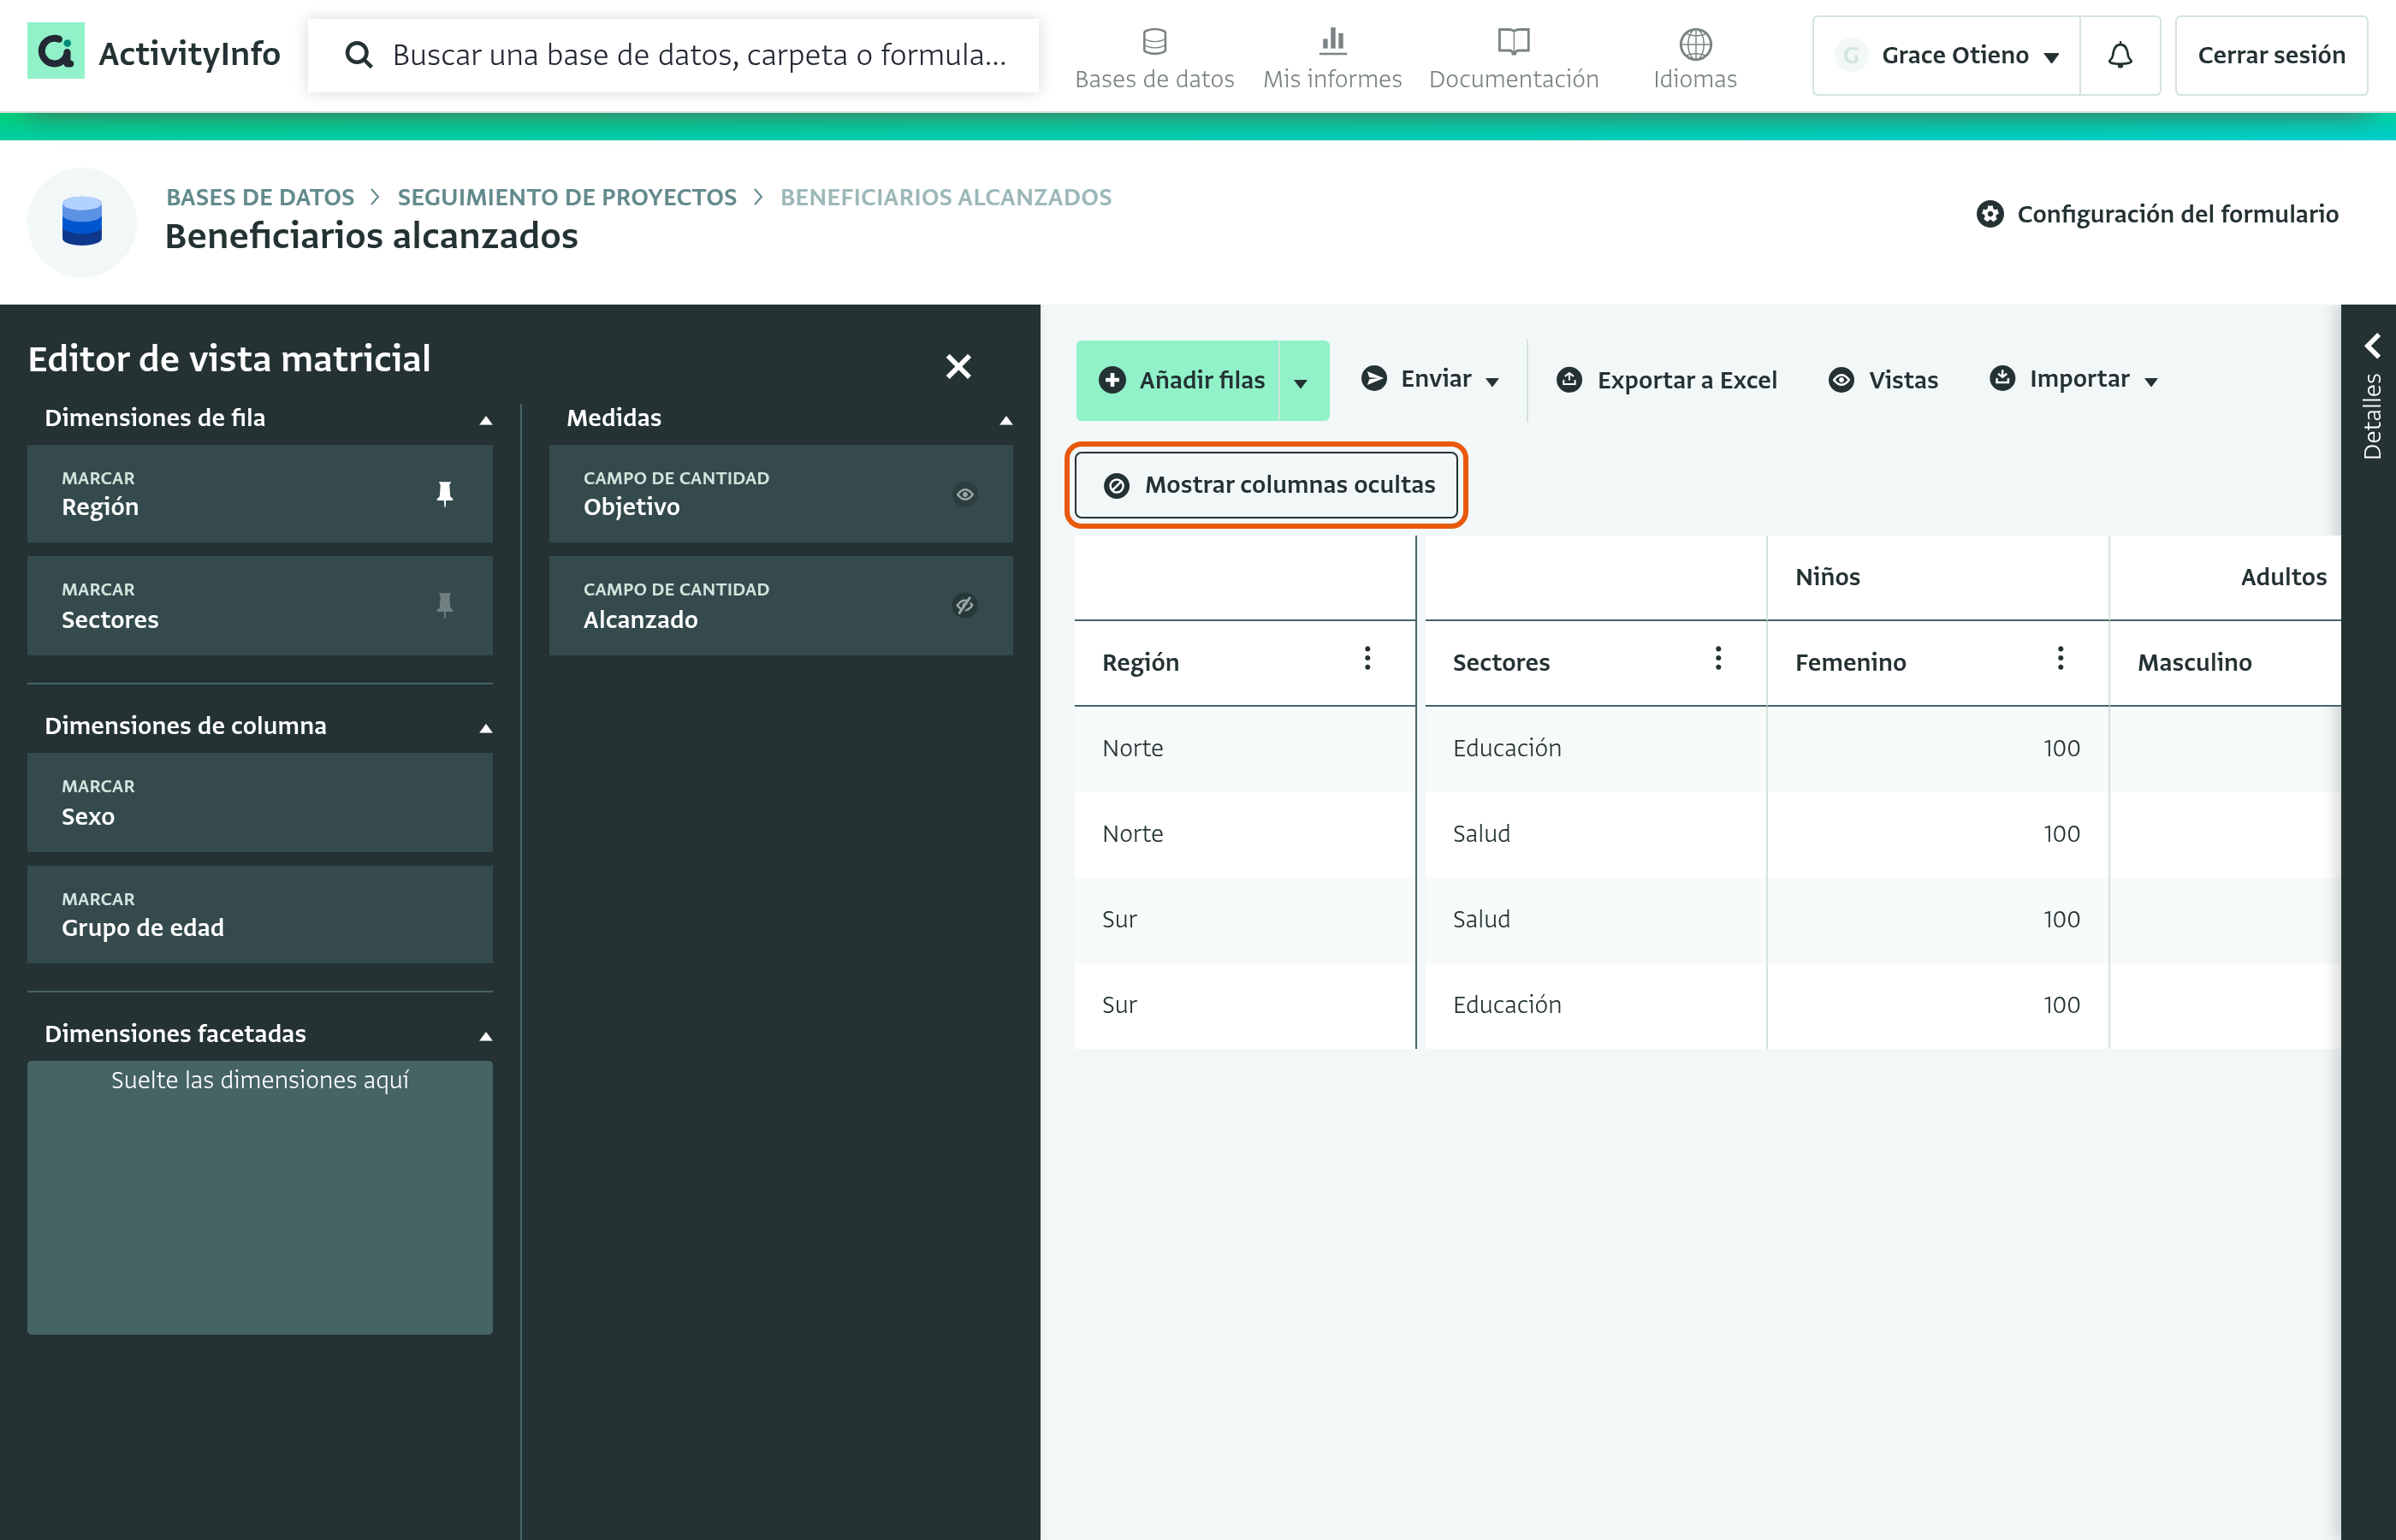Open the Vistas menu
Viewport: 2396px width, 1540px height.
[1883, 380]
